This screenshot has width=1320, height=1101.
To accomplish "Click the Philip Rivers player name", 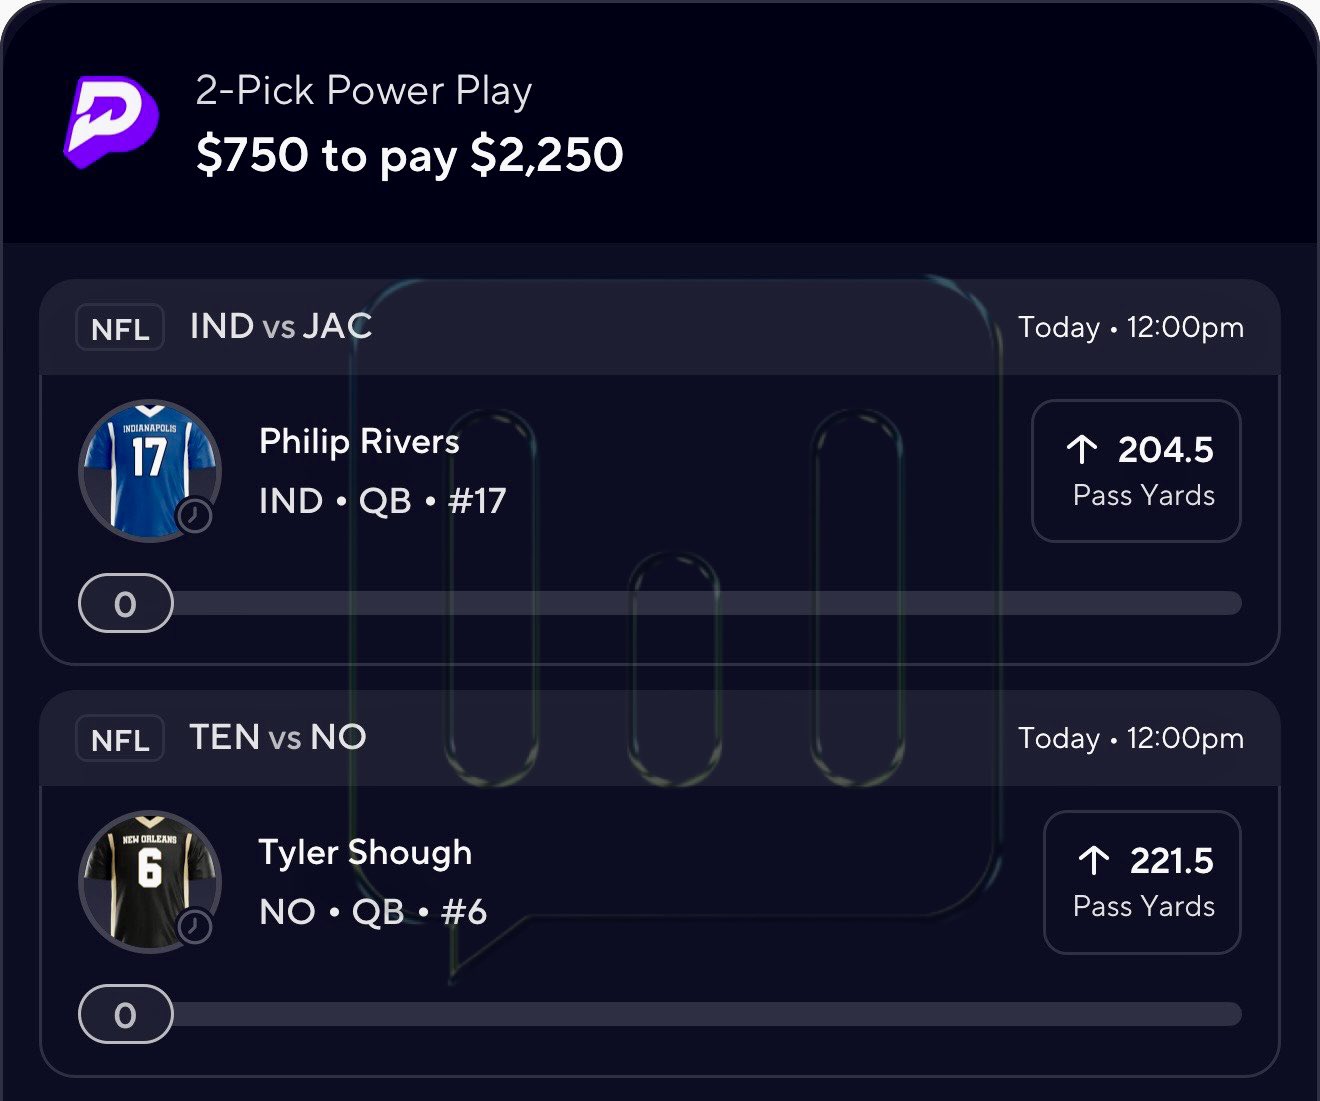I will (359, 441).
